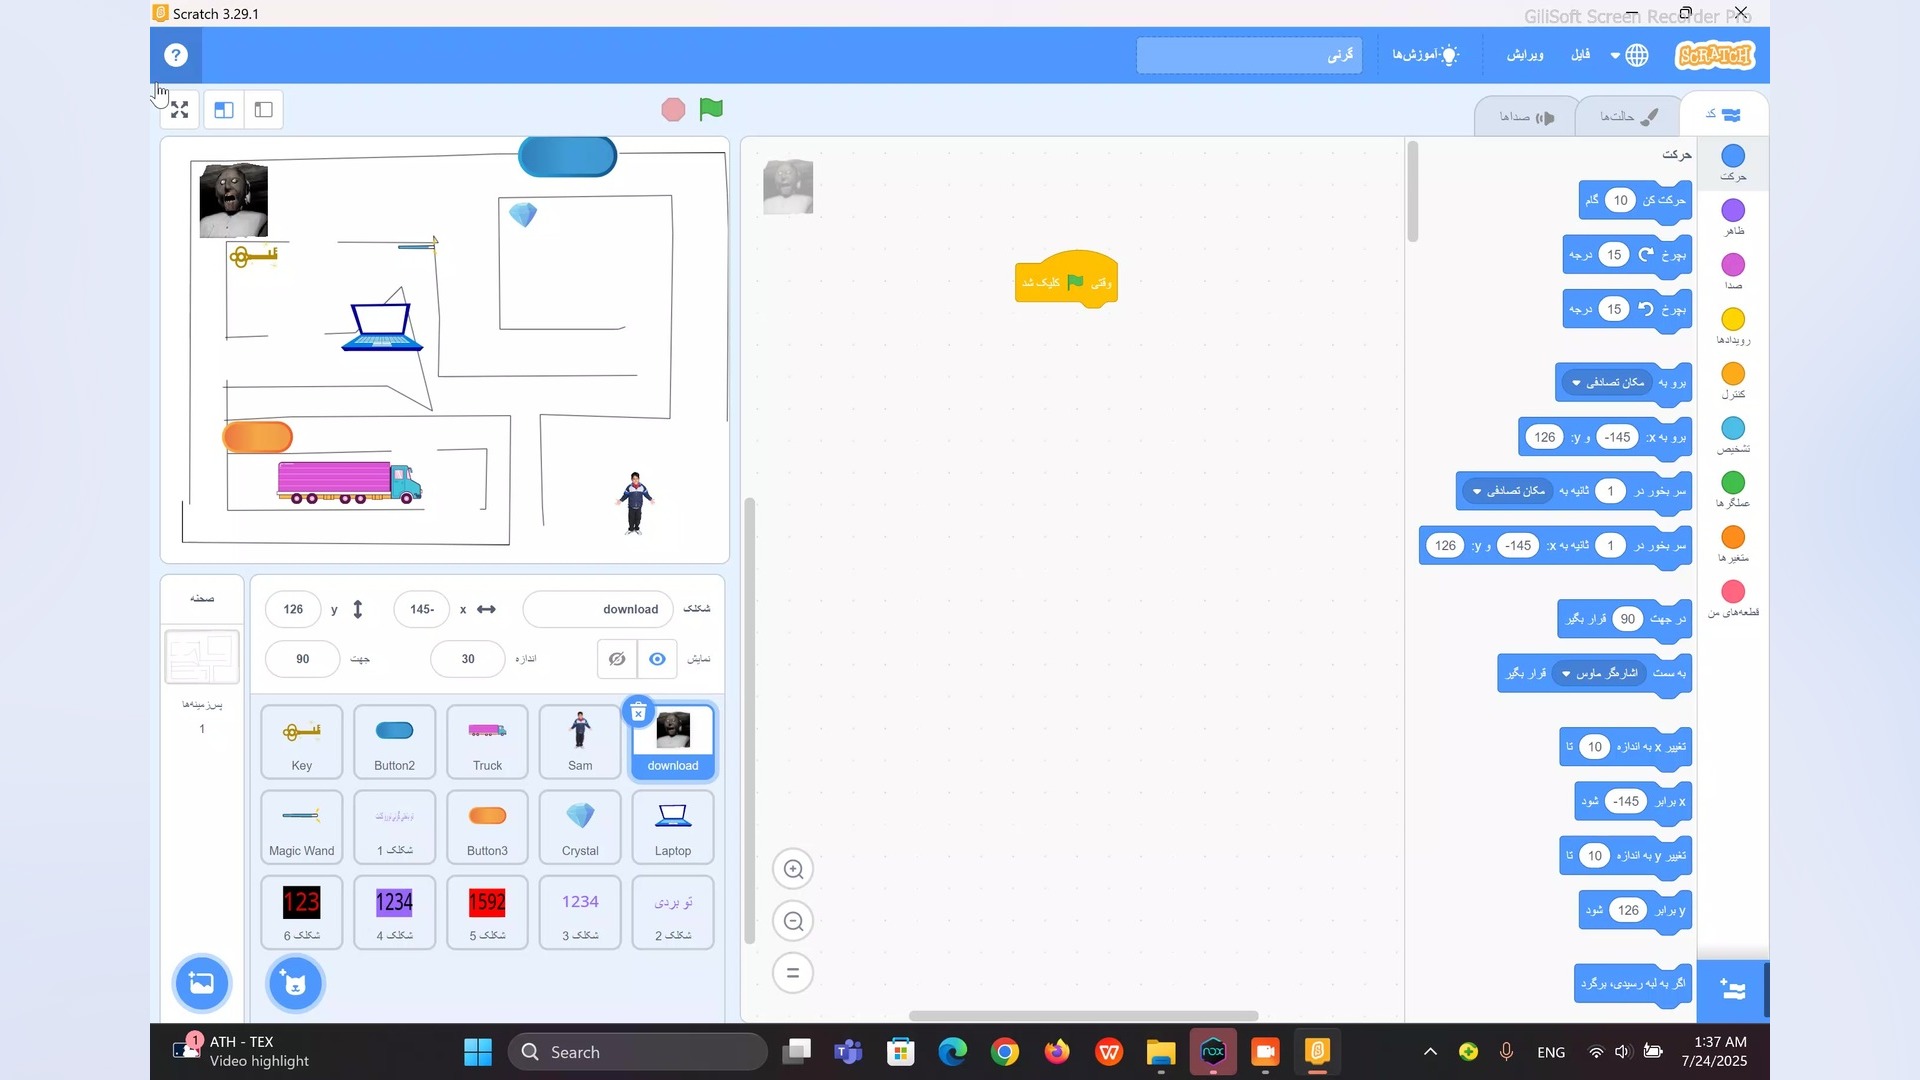This screenshot has width=1920, height=1080.
Task: Click the green flag run button
Action: tap(711, 109)
